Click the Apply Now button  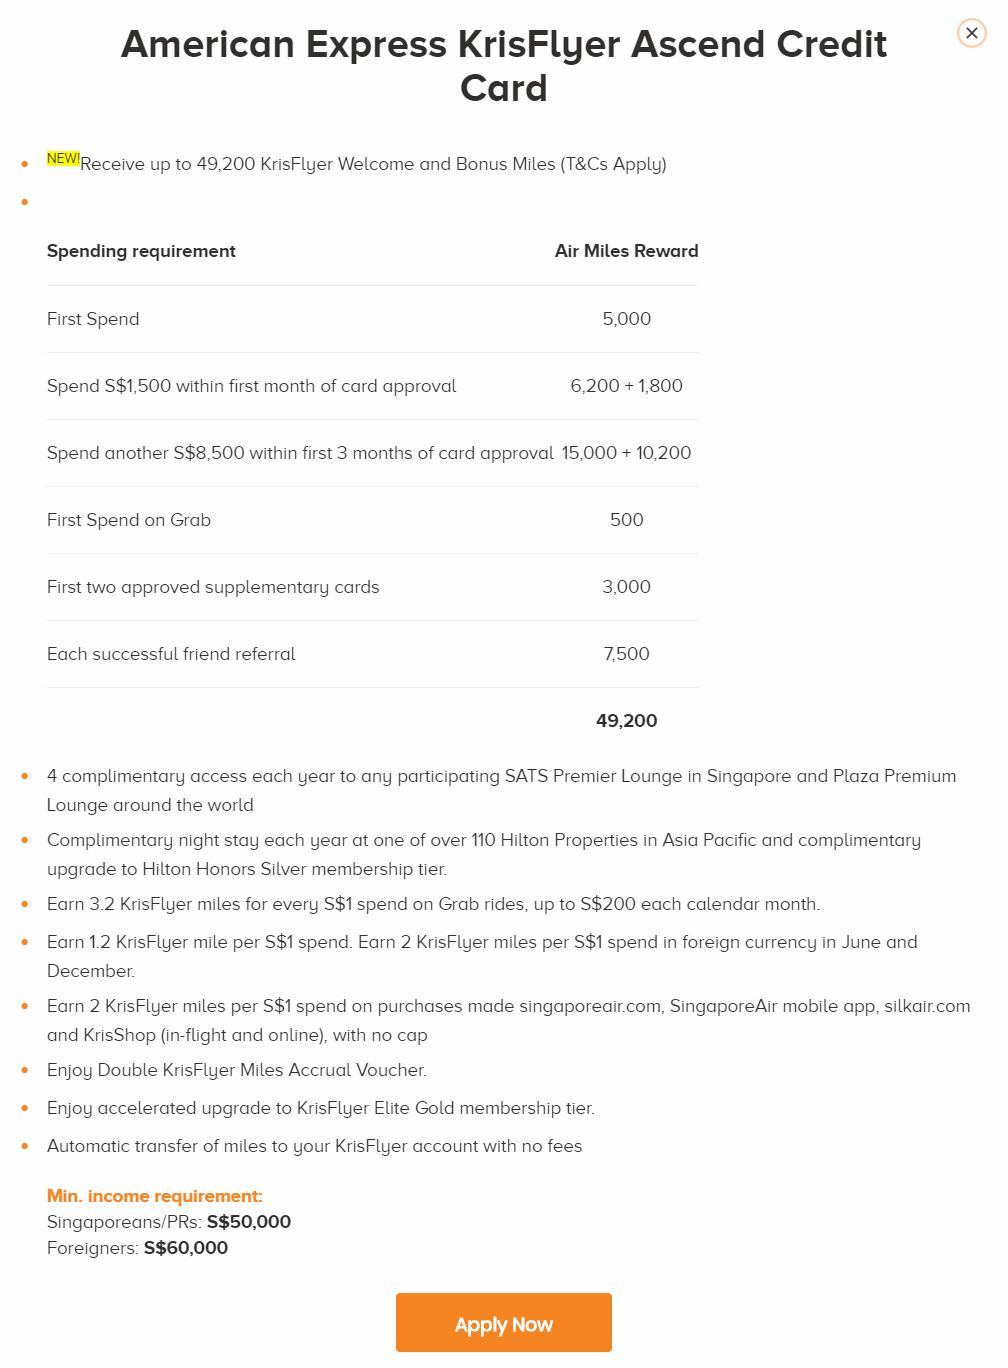[x=503, y=1323]
